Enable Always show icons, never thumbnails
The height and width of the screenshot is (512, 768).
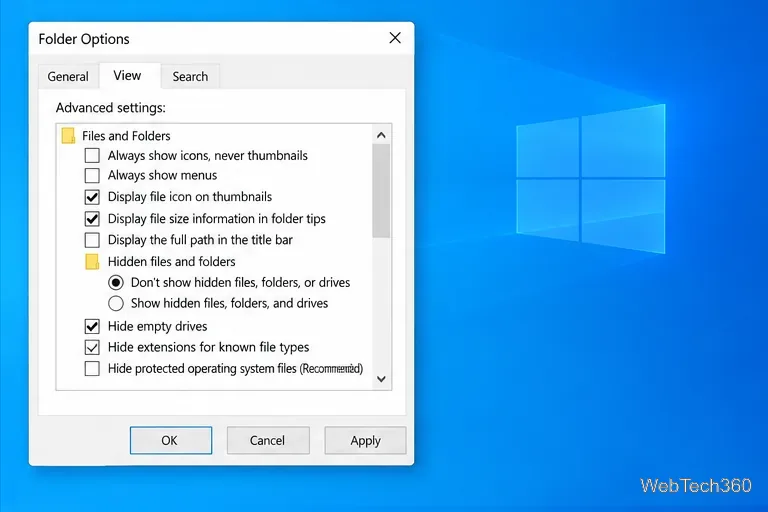pyautogui.click(x=92, y=155)
